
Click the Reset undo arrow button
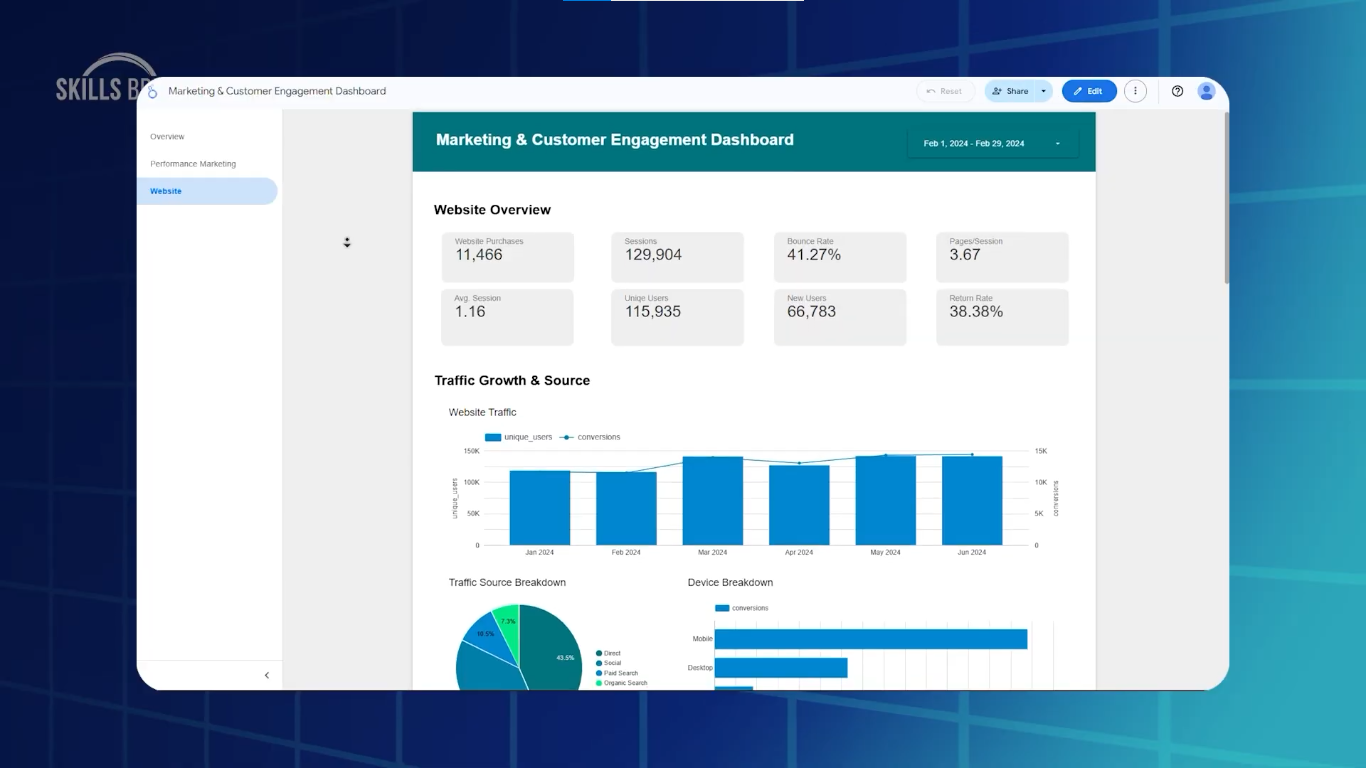pyautogui.click(x=944, y=91)
